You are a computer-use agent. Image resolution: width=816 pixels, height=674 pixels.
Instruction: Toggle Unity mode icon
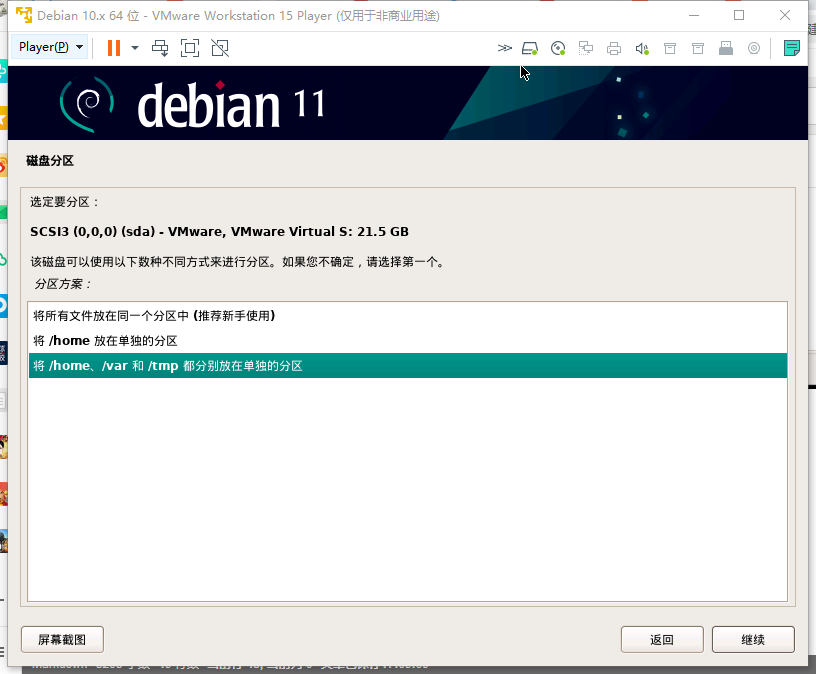click(x=220, y=48)
